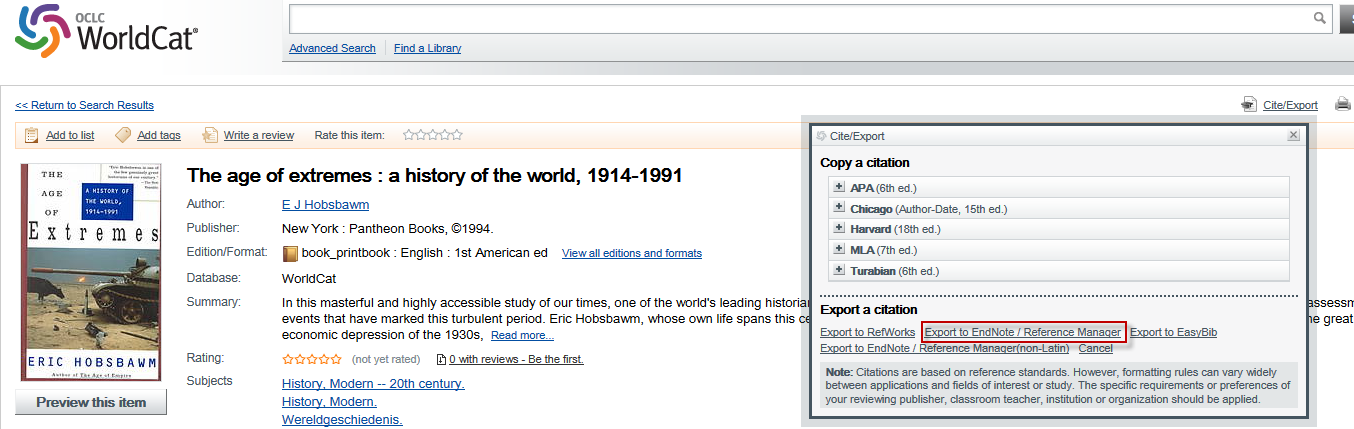Click the Cite/Export icon at top right
Image resolution: width=1354 pixels, height=429 pixels.
(1249, 104)
